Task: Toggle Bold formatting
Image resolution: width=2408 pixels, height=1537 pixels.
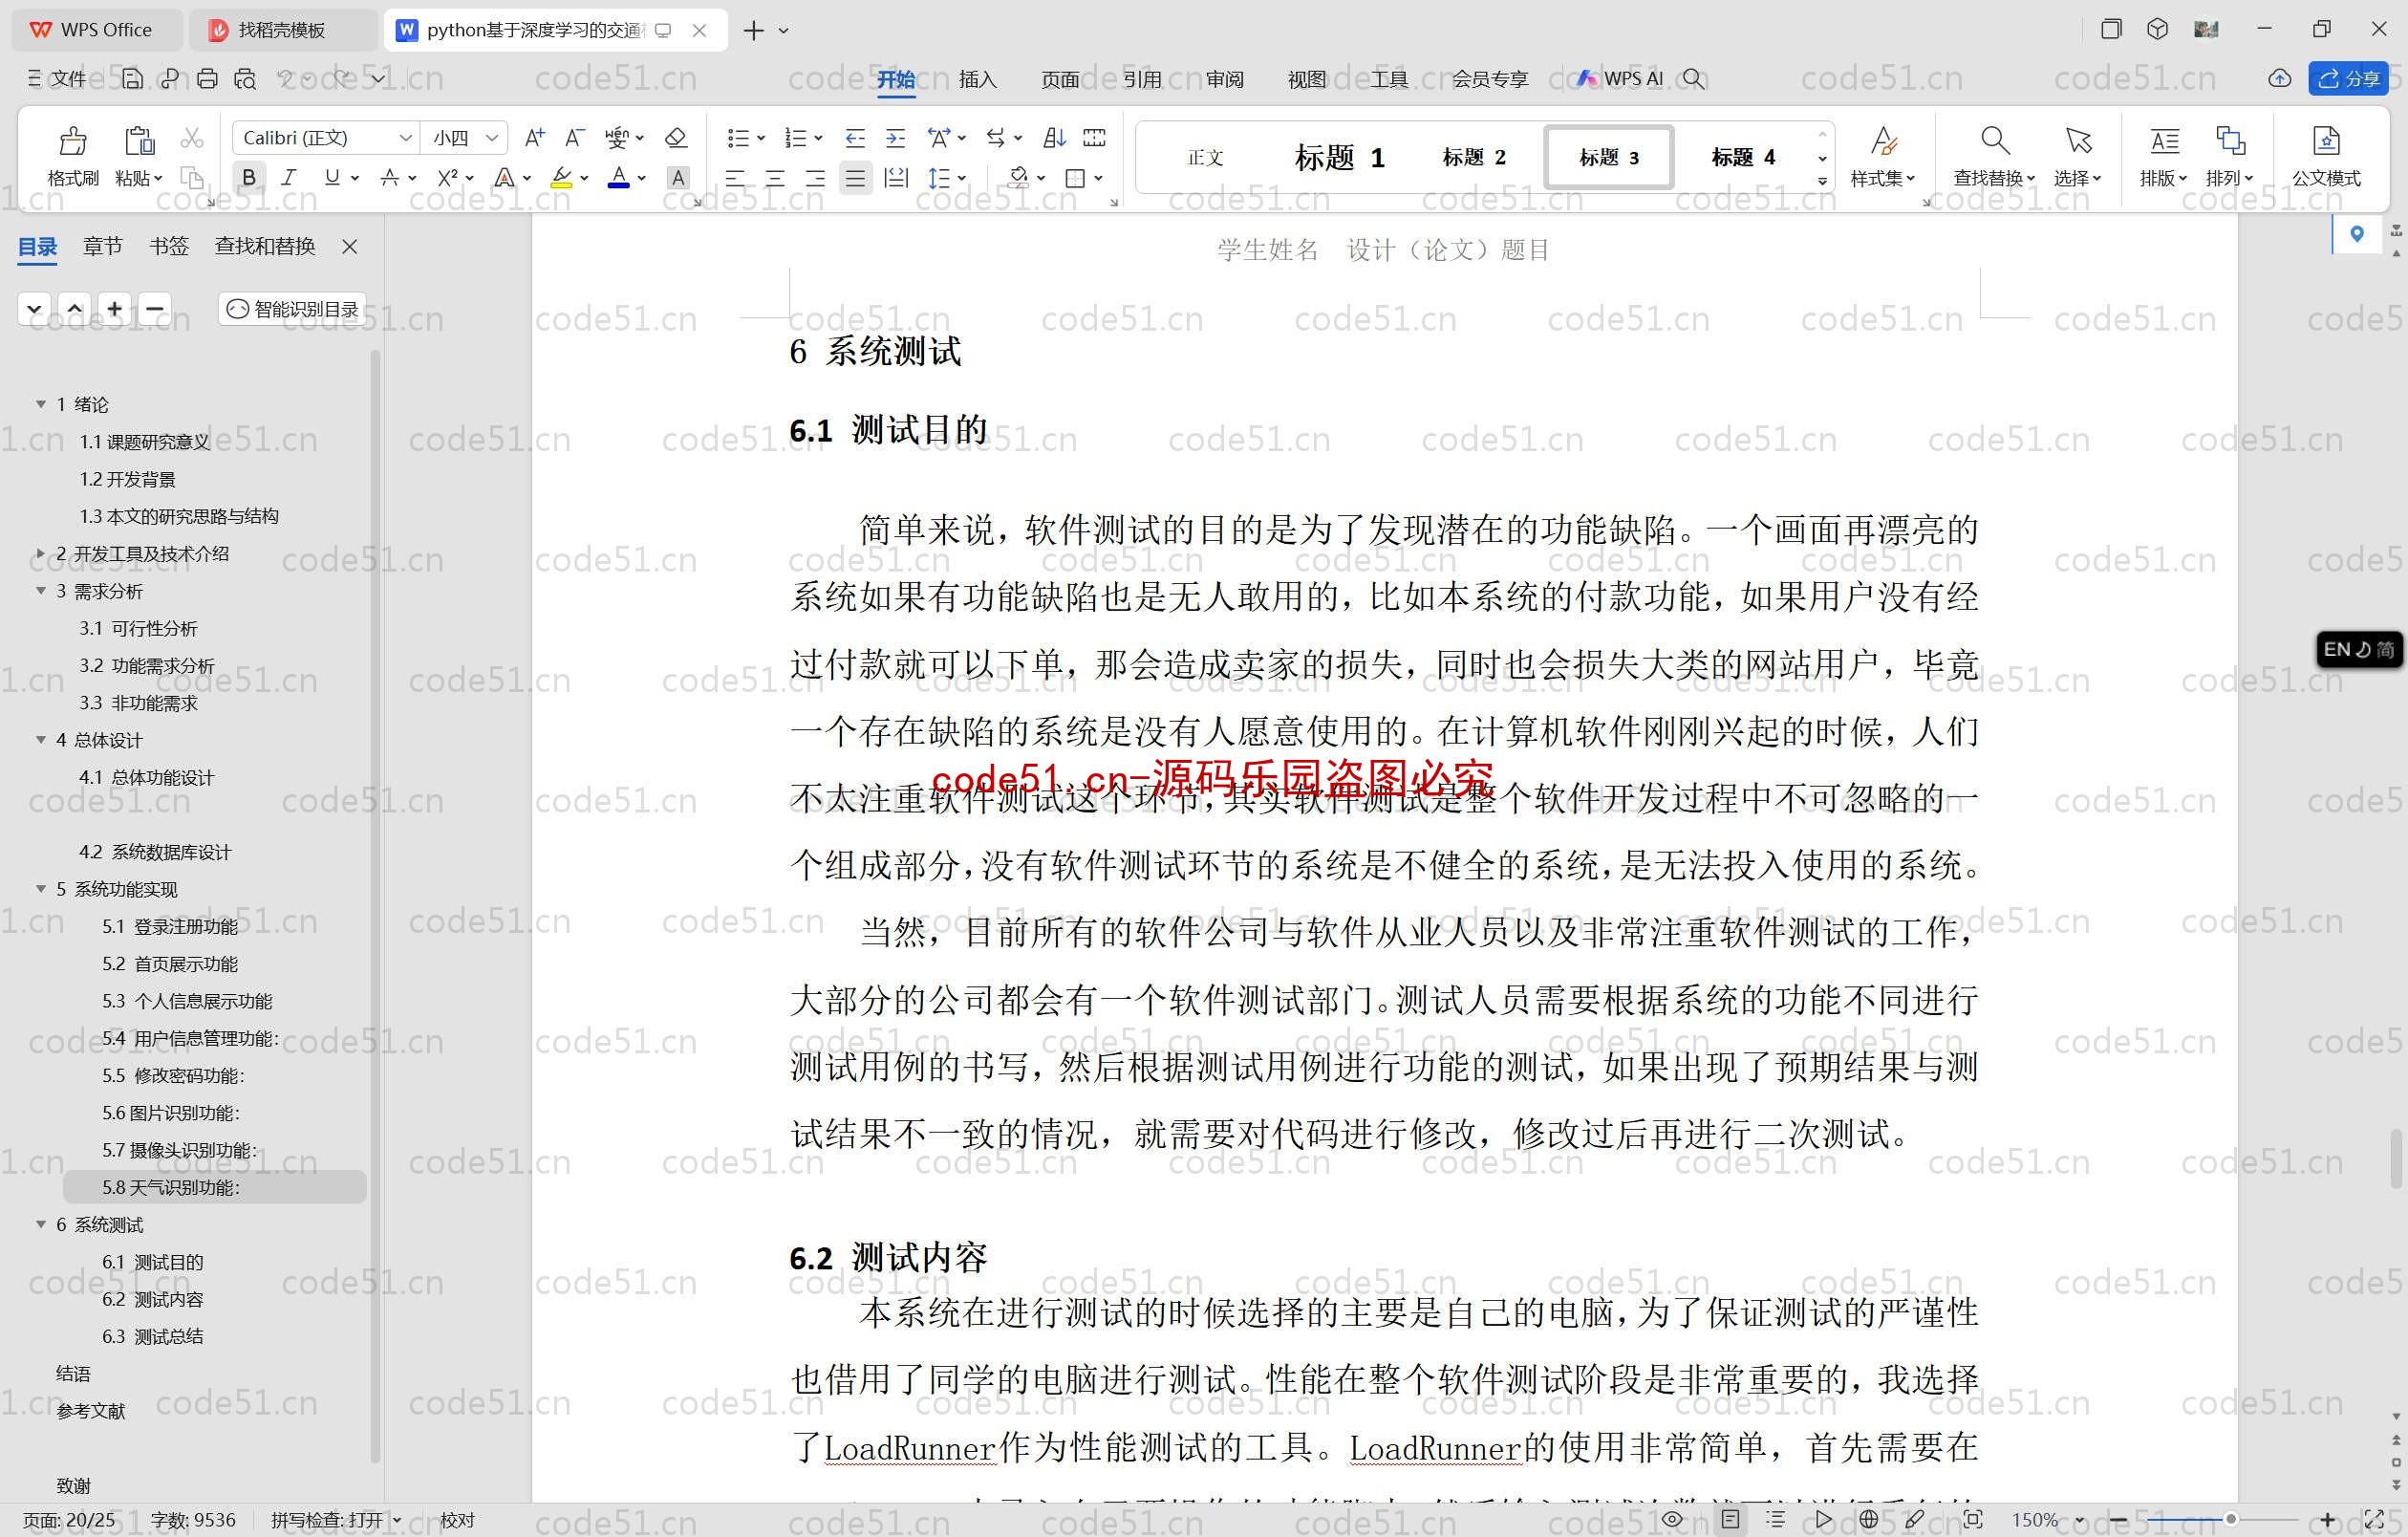Action: click(x=249, y=178)
